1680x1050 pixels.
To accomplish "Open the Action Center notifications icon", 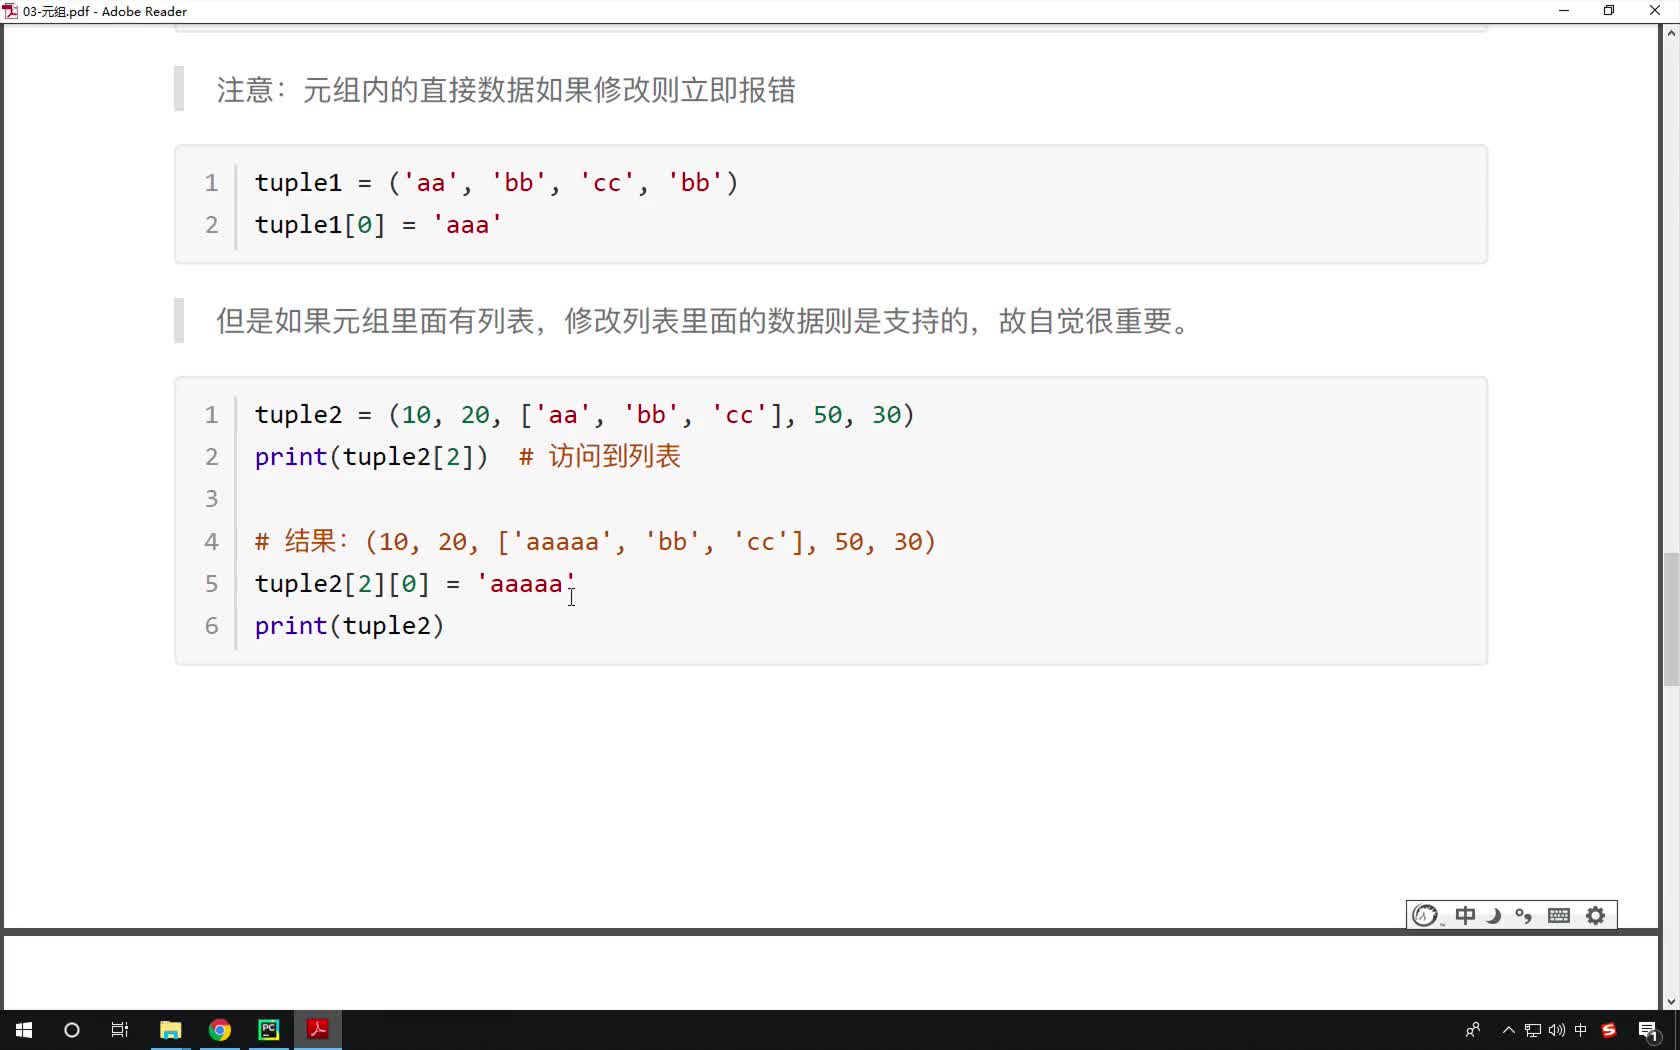I will 1649,1030.
